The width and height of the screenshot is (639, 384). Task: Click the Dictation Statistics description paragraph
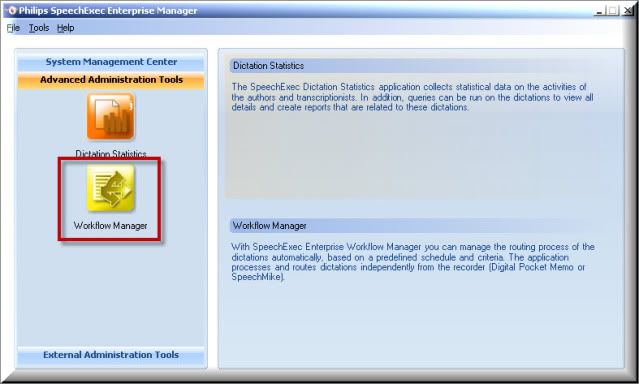click(412, 97)
